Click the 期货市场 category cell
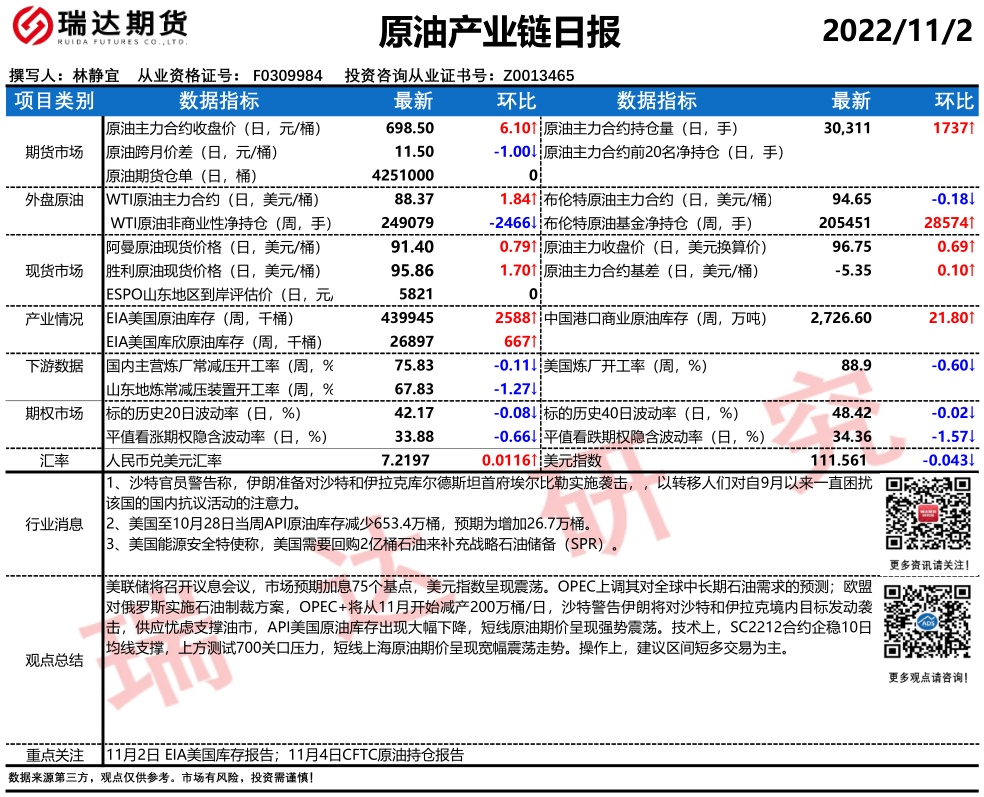 [55, 152]
